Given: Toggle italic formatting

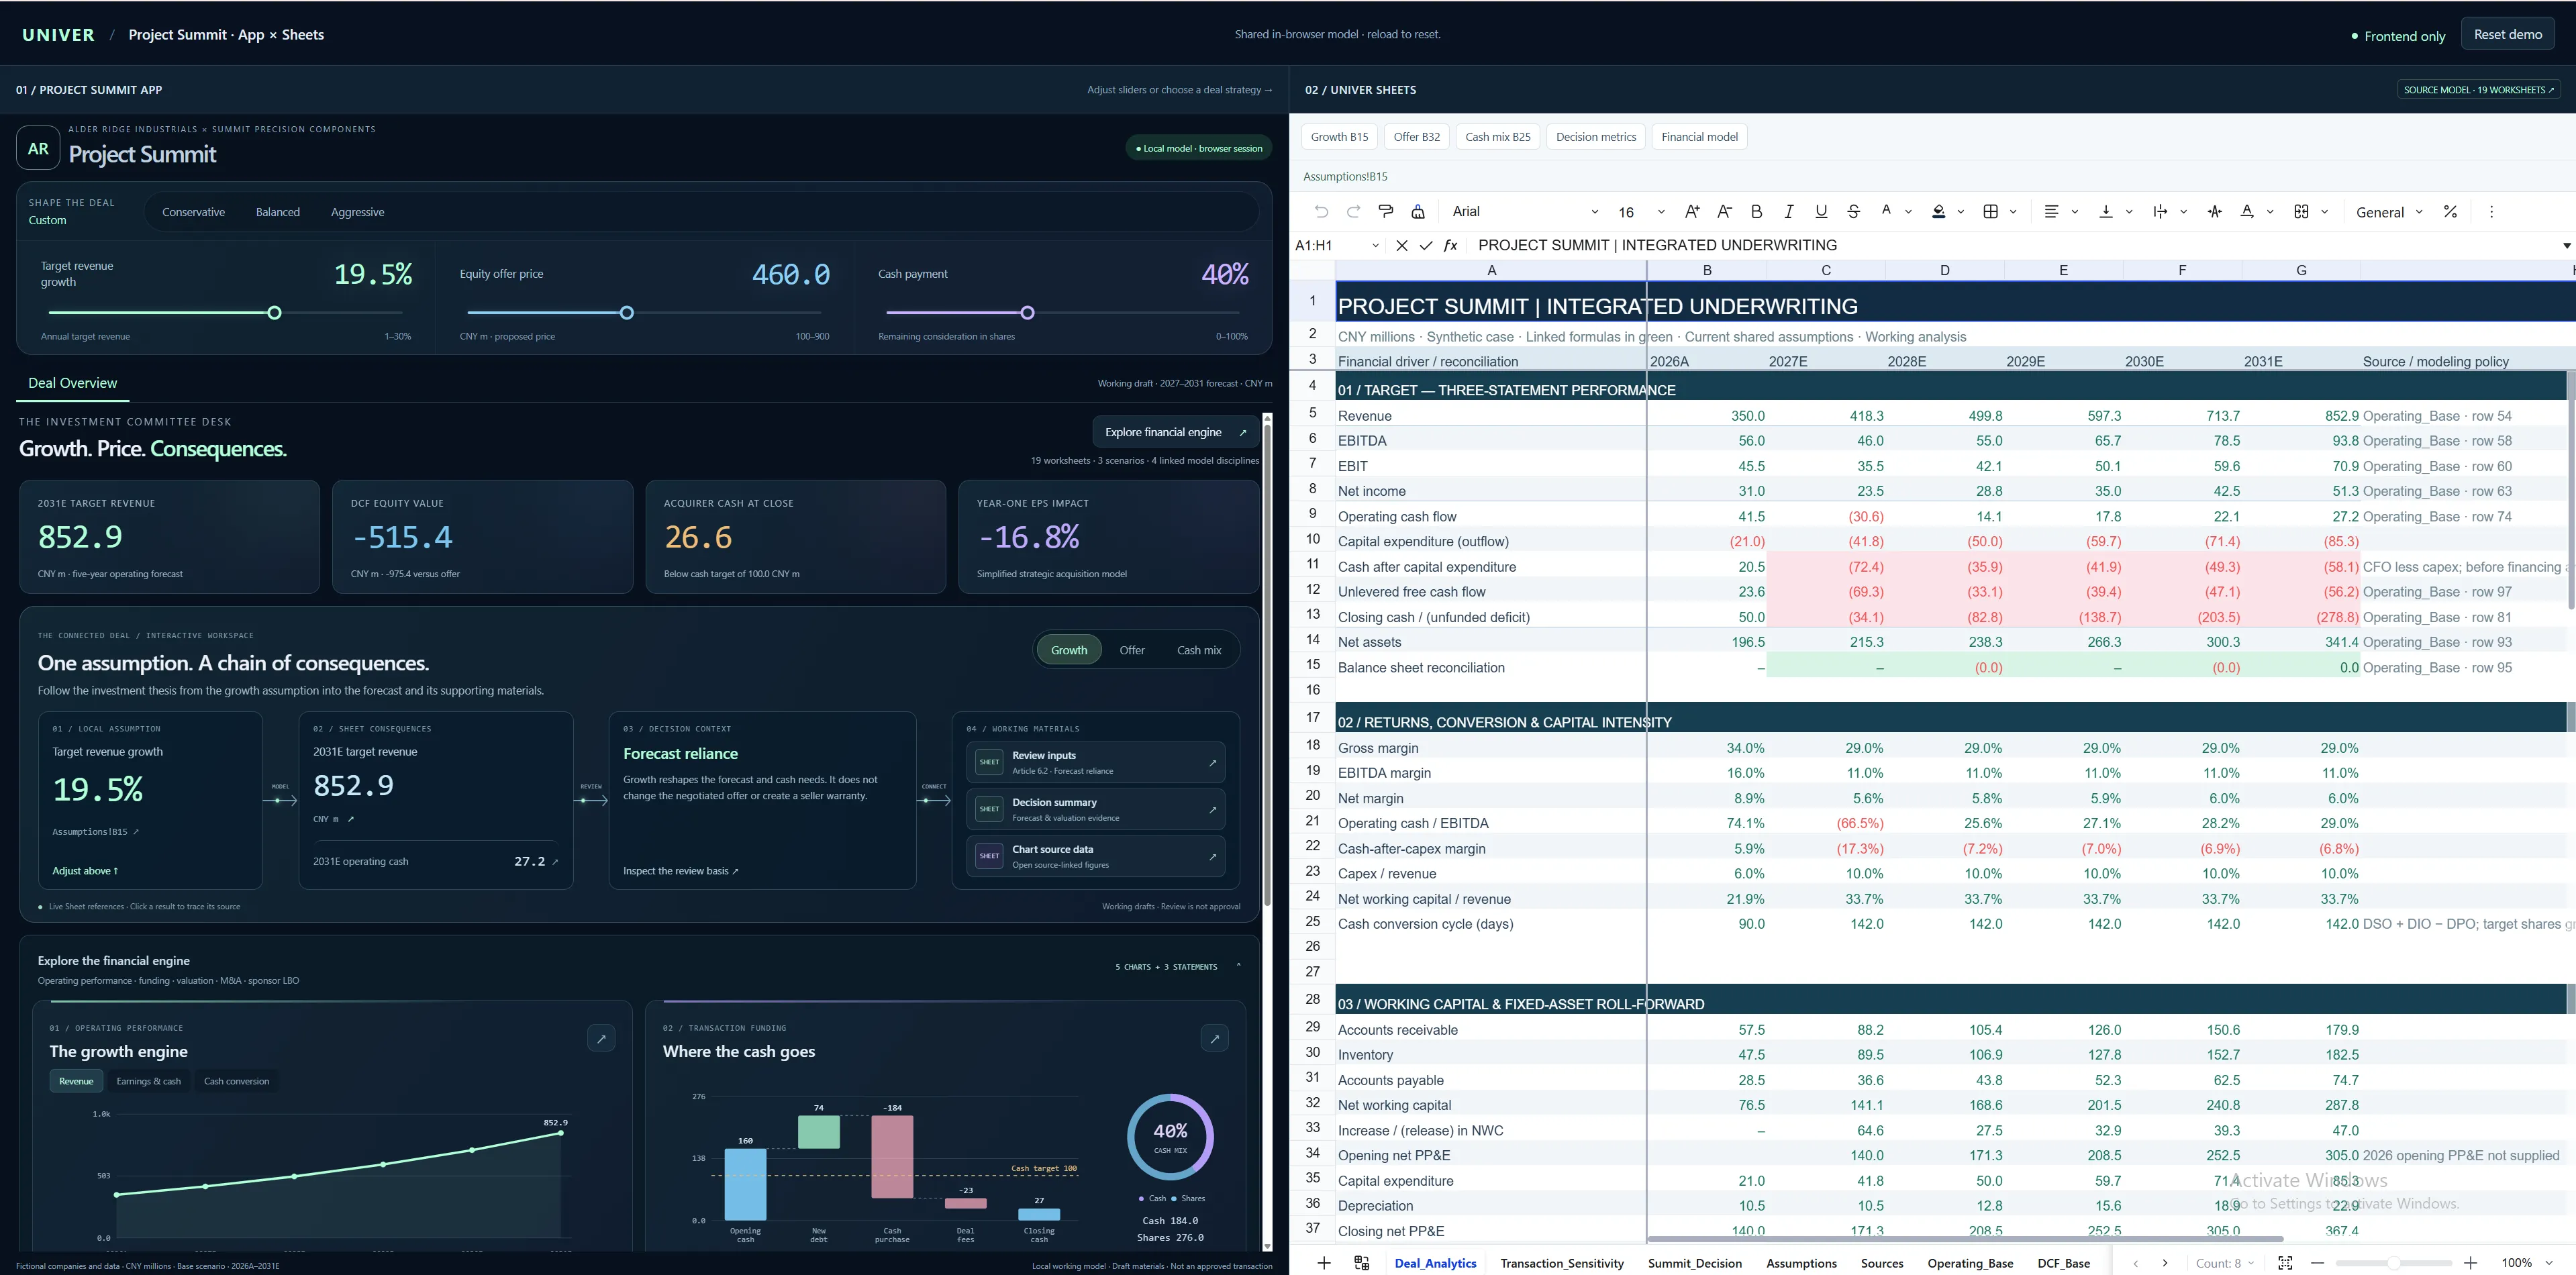Looking at the screenshot, I should point(1789,211).
